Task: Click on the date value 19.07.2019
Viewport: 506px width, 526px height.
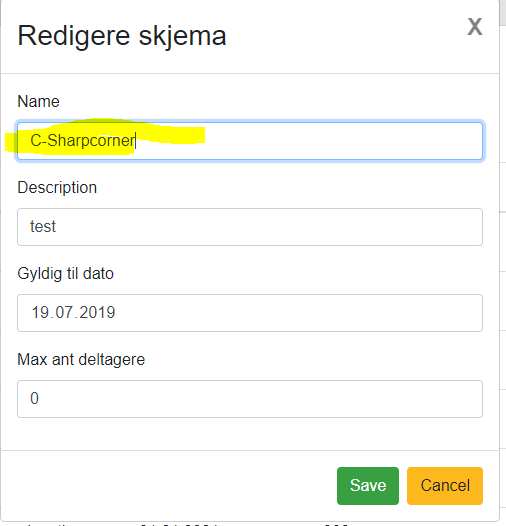Action: [x=73, y=312]
